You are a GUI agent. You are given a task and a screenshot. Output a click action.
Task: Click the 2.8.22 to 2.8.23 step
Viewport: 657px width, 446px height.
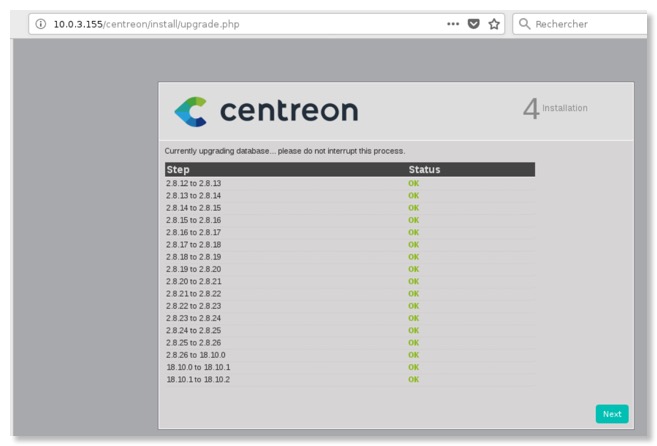tap(193, 306)
